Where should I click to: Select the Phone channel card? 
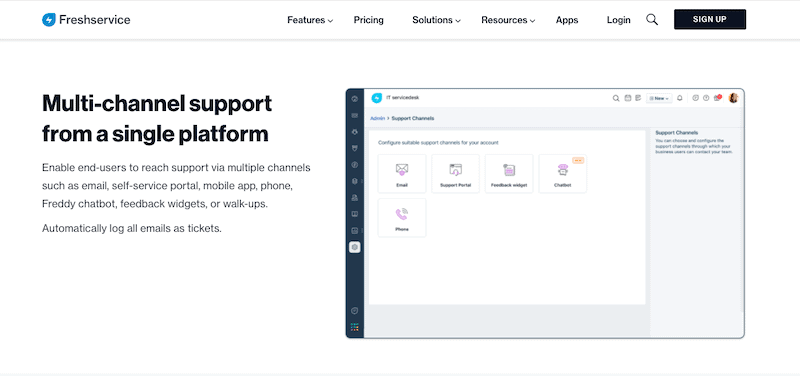(x=402, y=218)
